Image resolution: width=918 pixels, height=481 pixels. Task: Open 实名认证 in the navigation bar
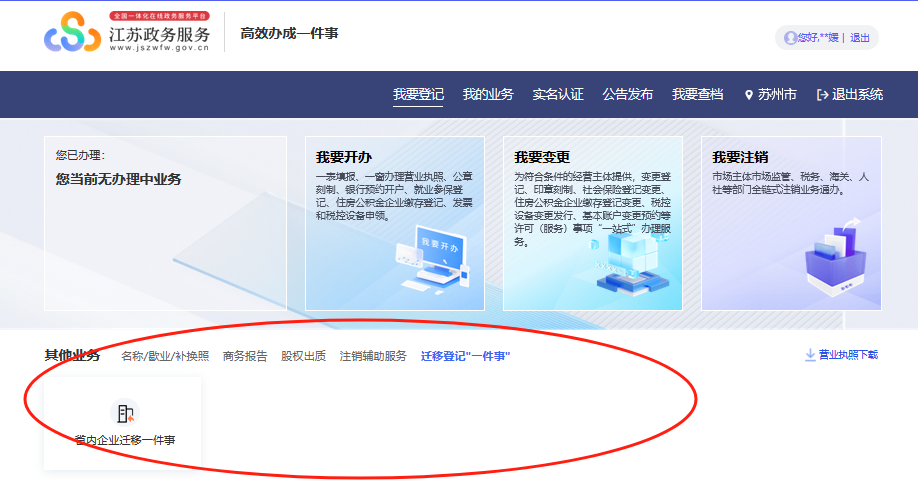pos(558,95)
